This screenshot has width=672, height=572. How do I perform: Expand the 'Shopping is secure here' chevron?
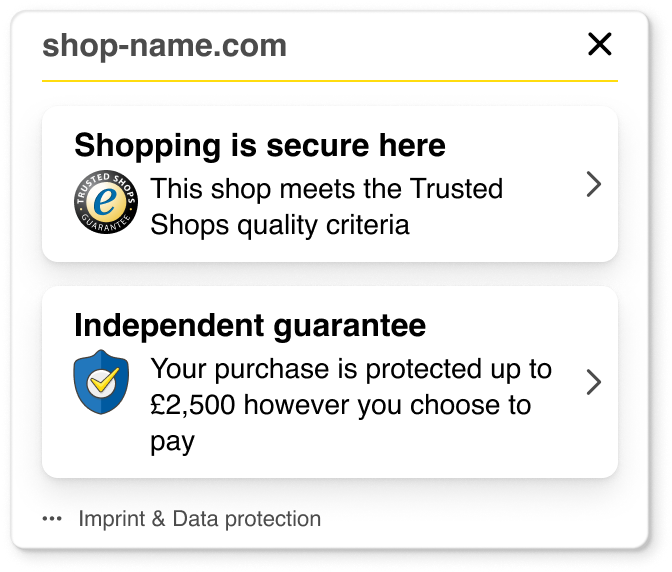click(593, 184)
